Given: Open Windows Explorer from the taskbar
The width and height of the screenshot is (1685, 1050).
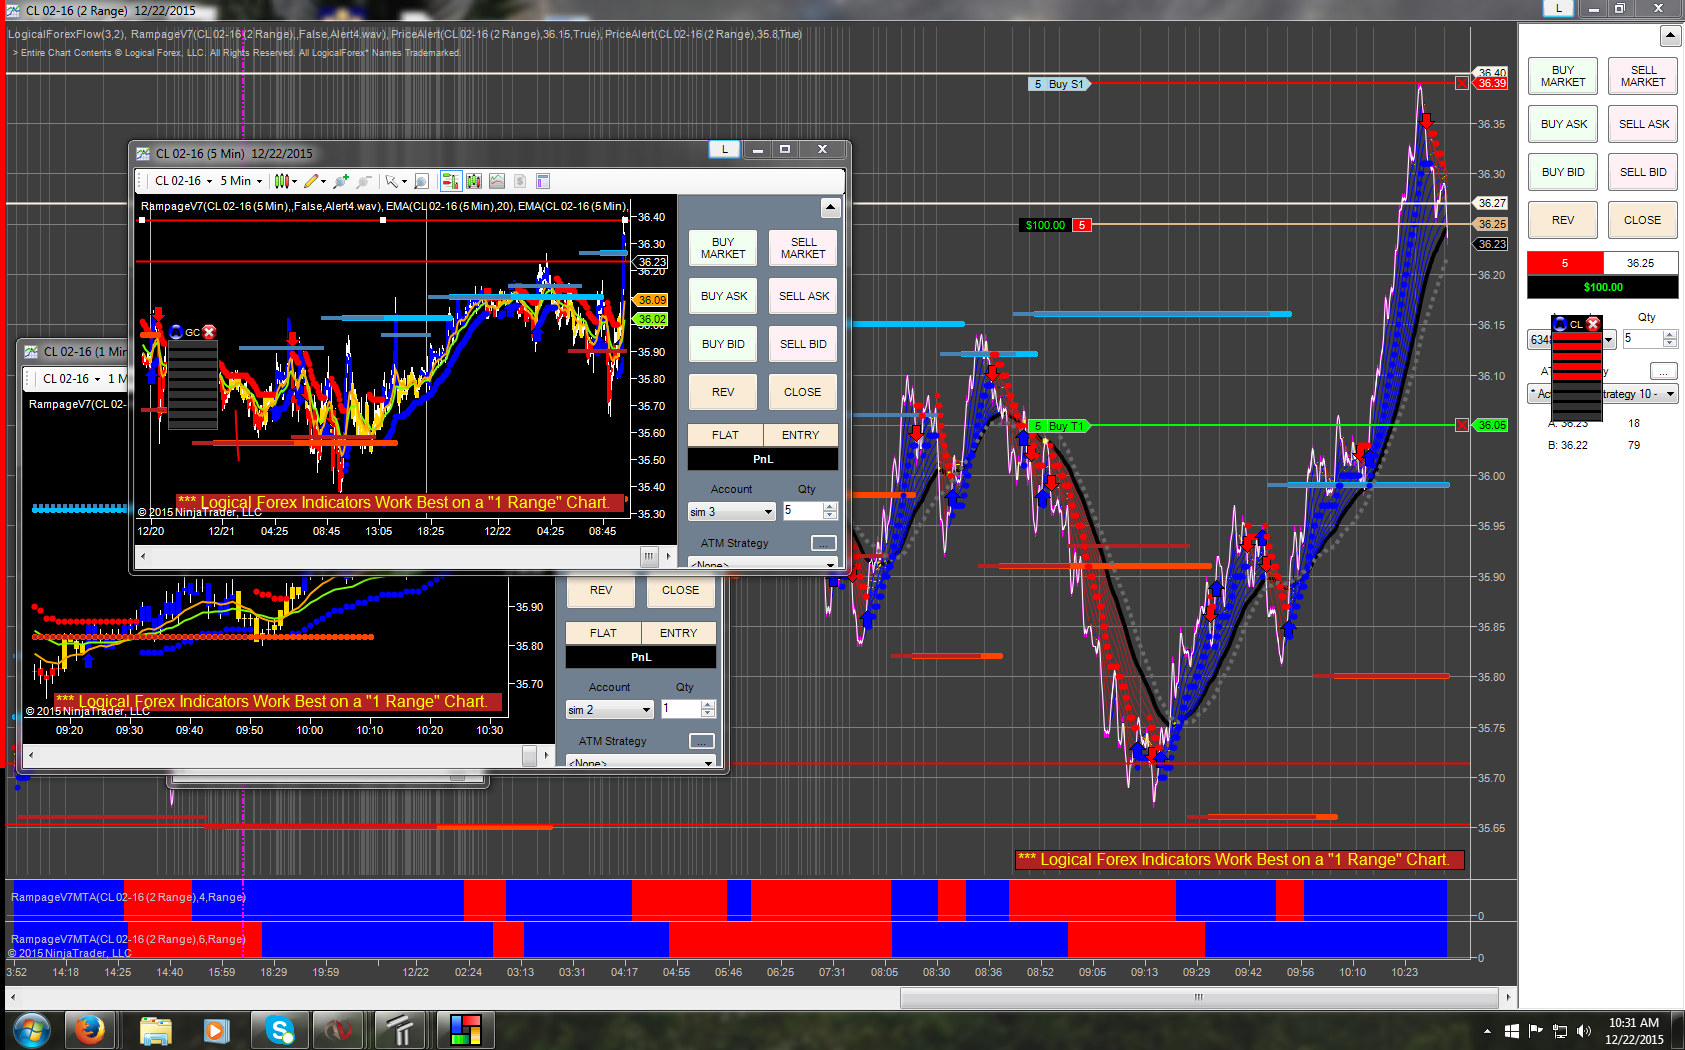Looking at the screenshot, I should pyautogui.click(x=155, y=1030).
